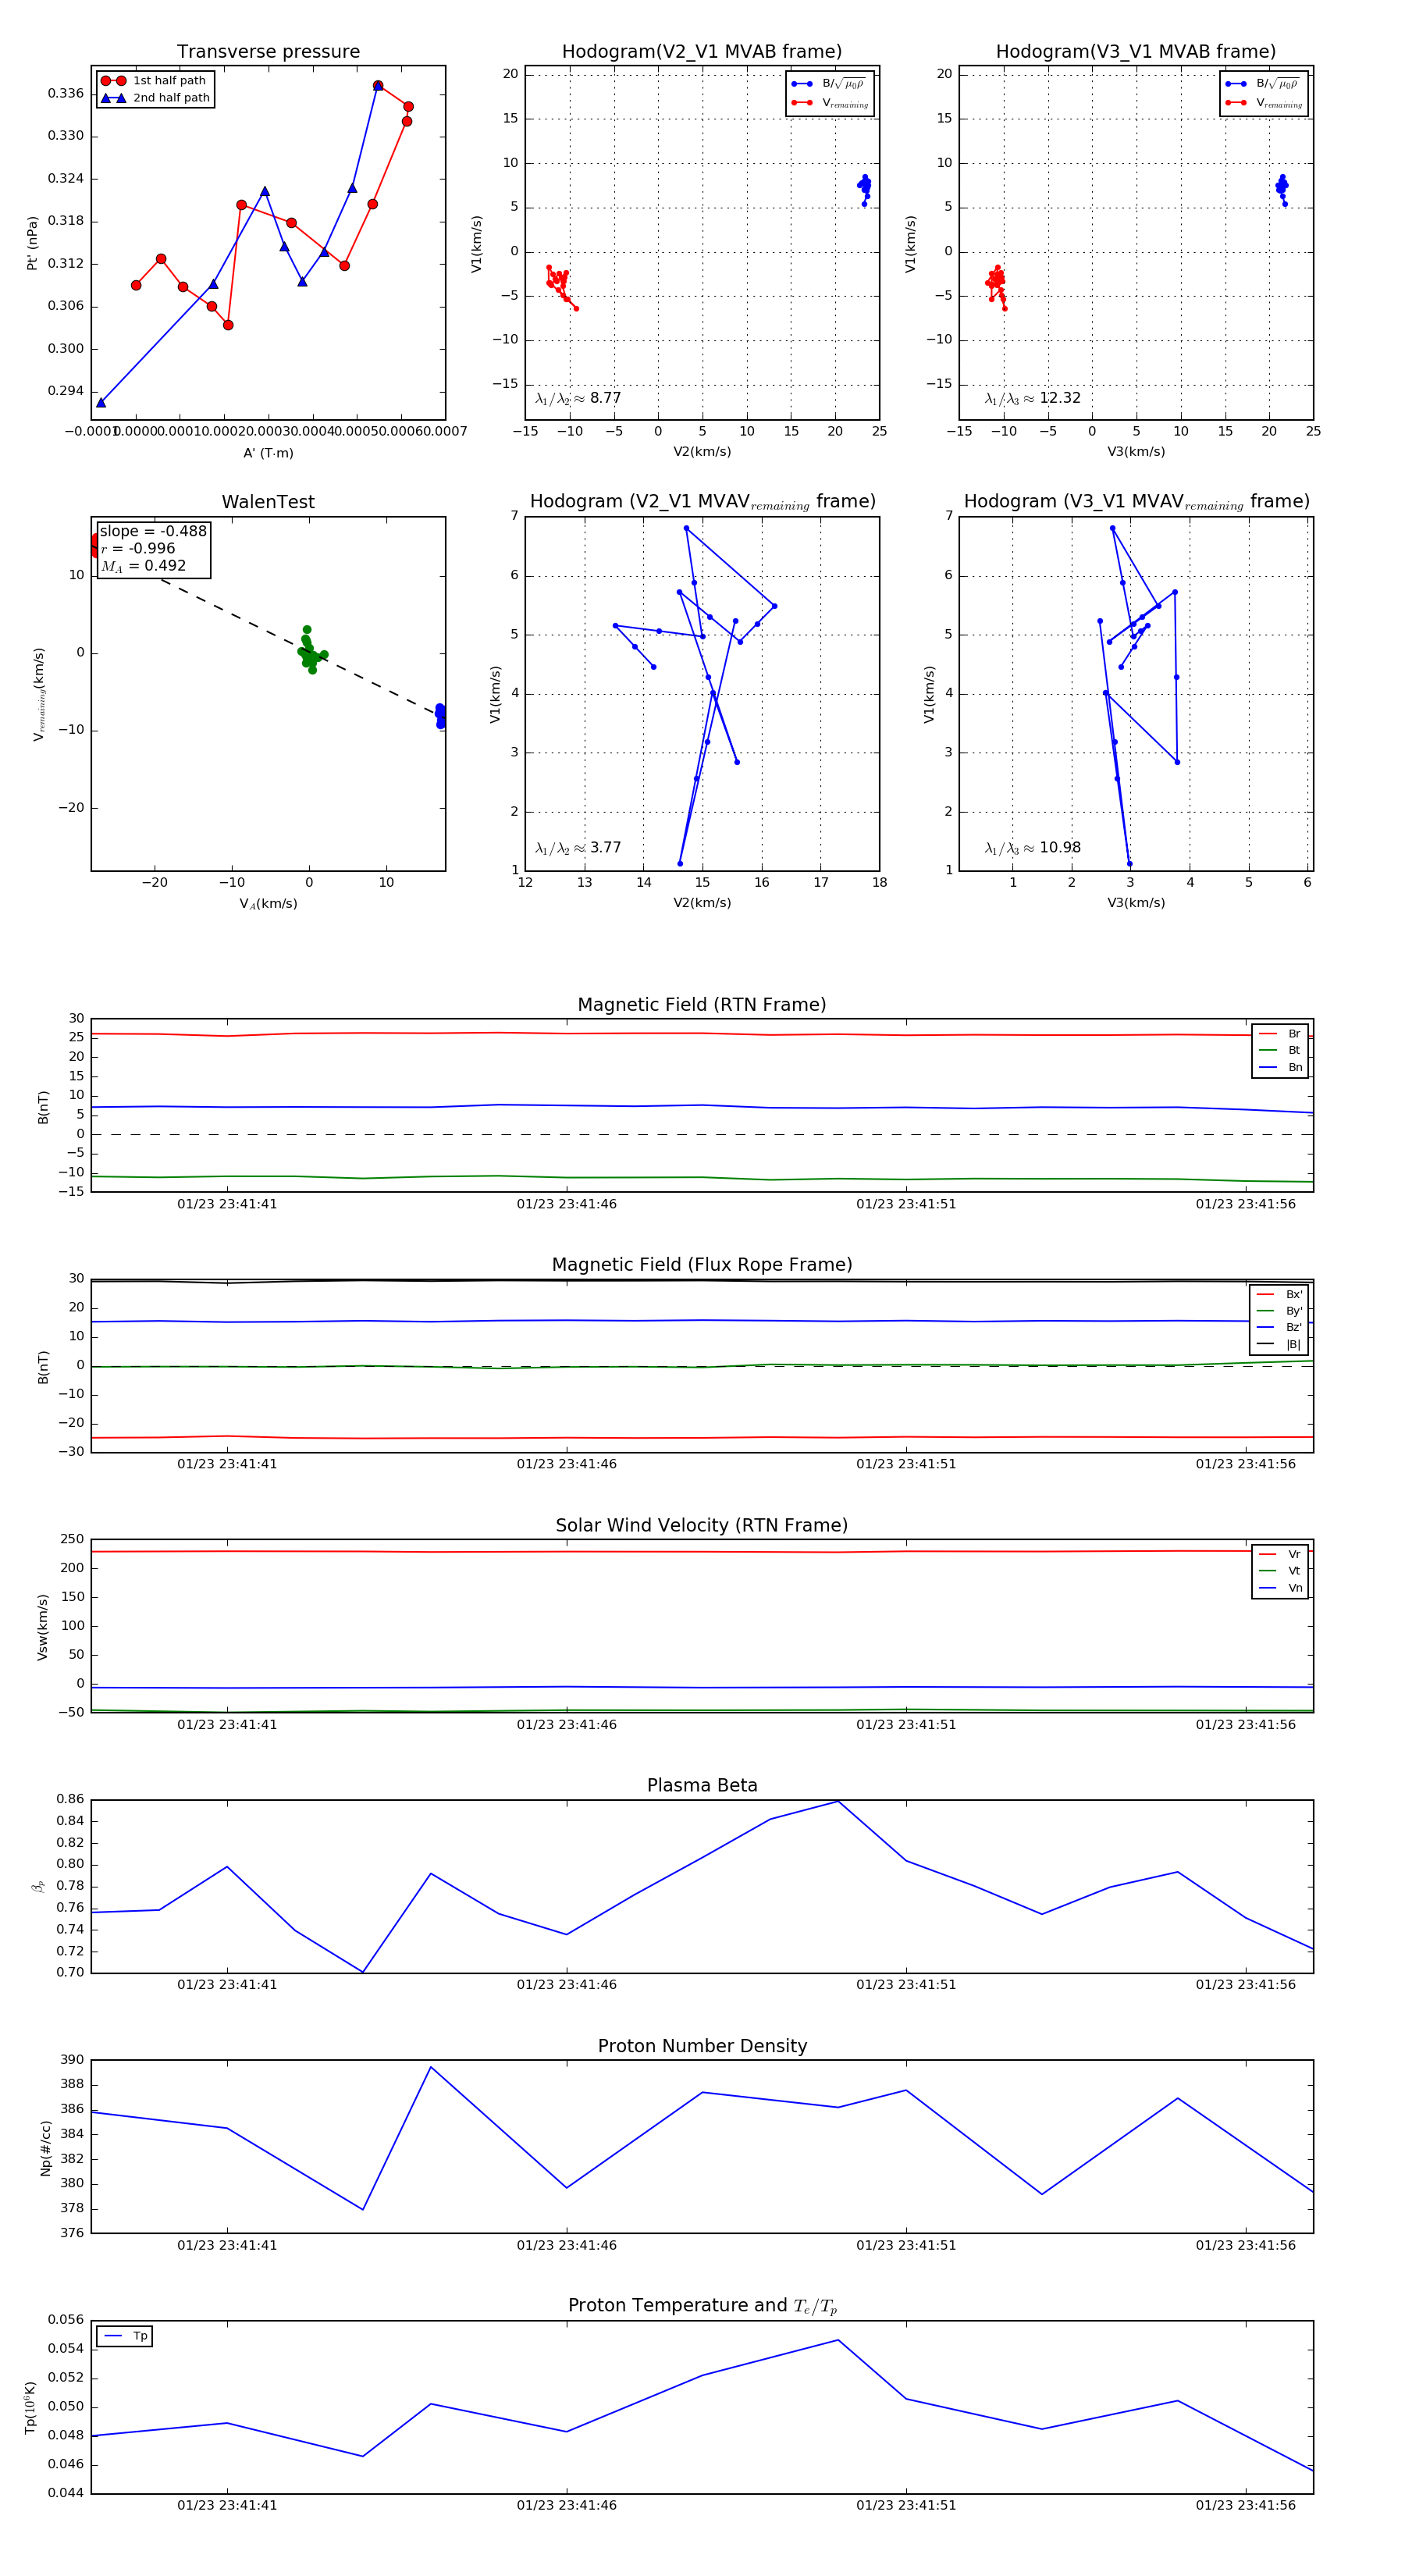Click the eigenvalue ratio annotation reading 8.77

578,398
